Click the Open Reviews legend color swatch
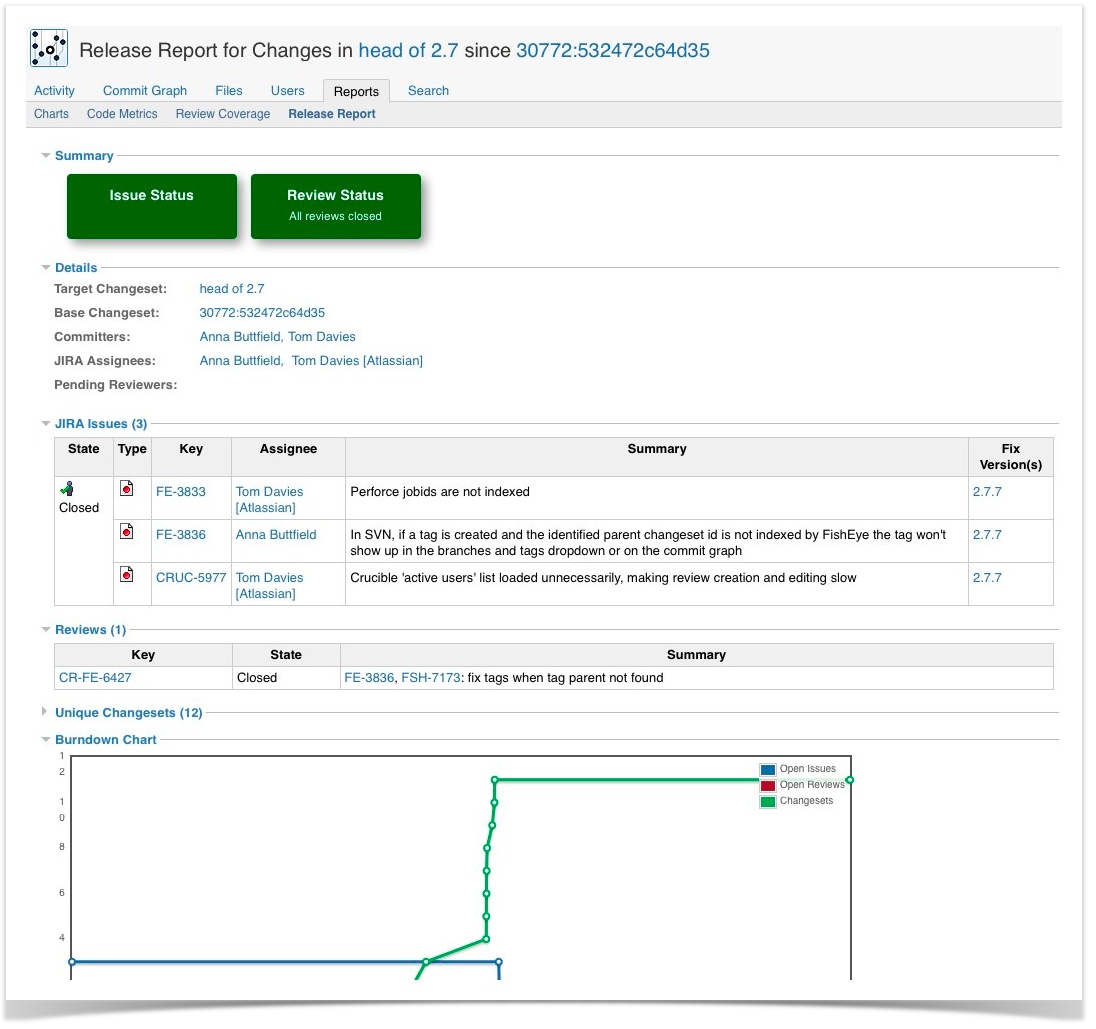Image resolution: width=1096 pixels, height=1029 pixels. coord(767,785)
